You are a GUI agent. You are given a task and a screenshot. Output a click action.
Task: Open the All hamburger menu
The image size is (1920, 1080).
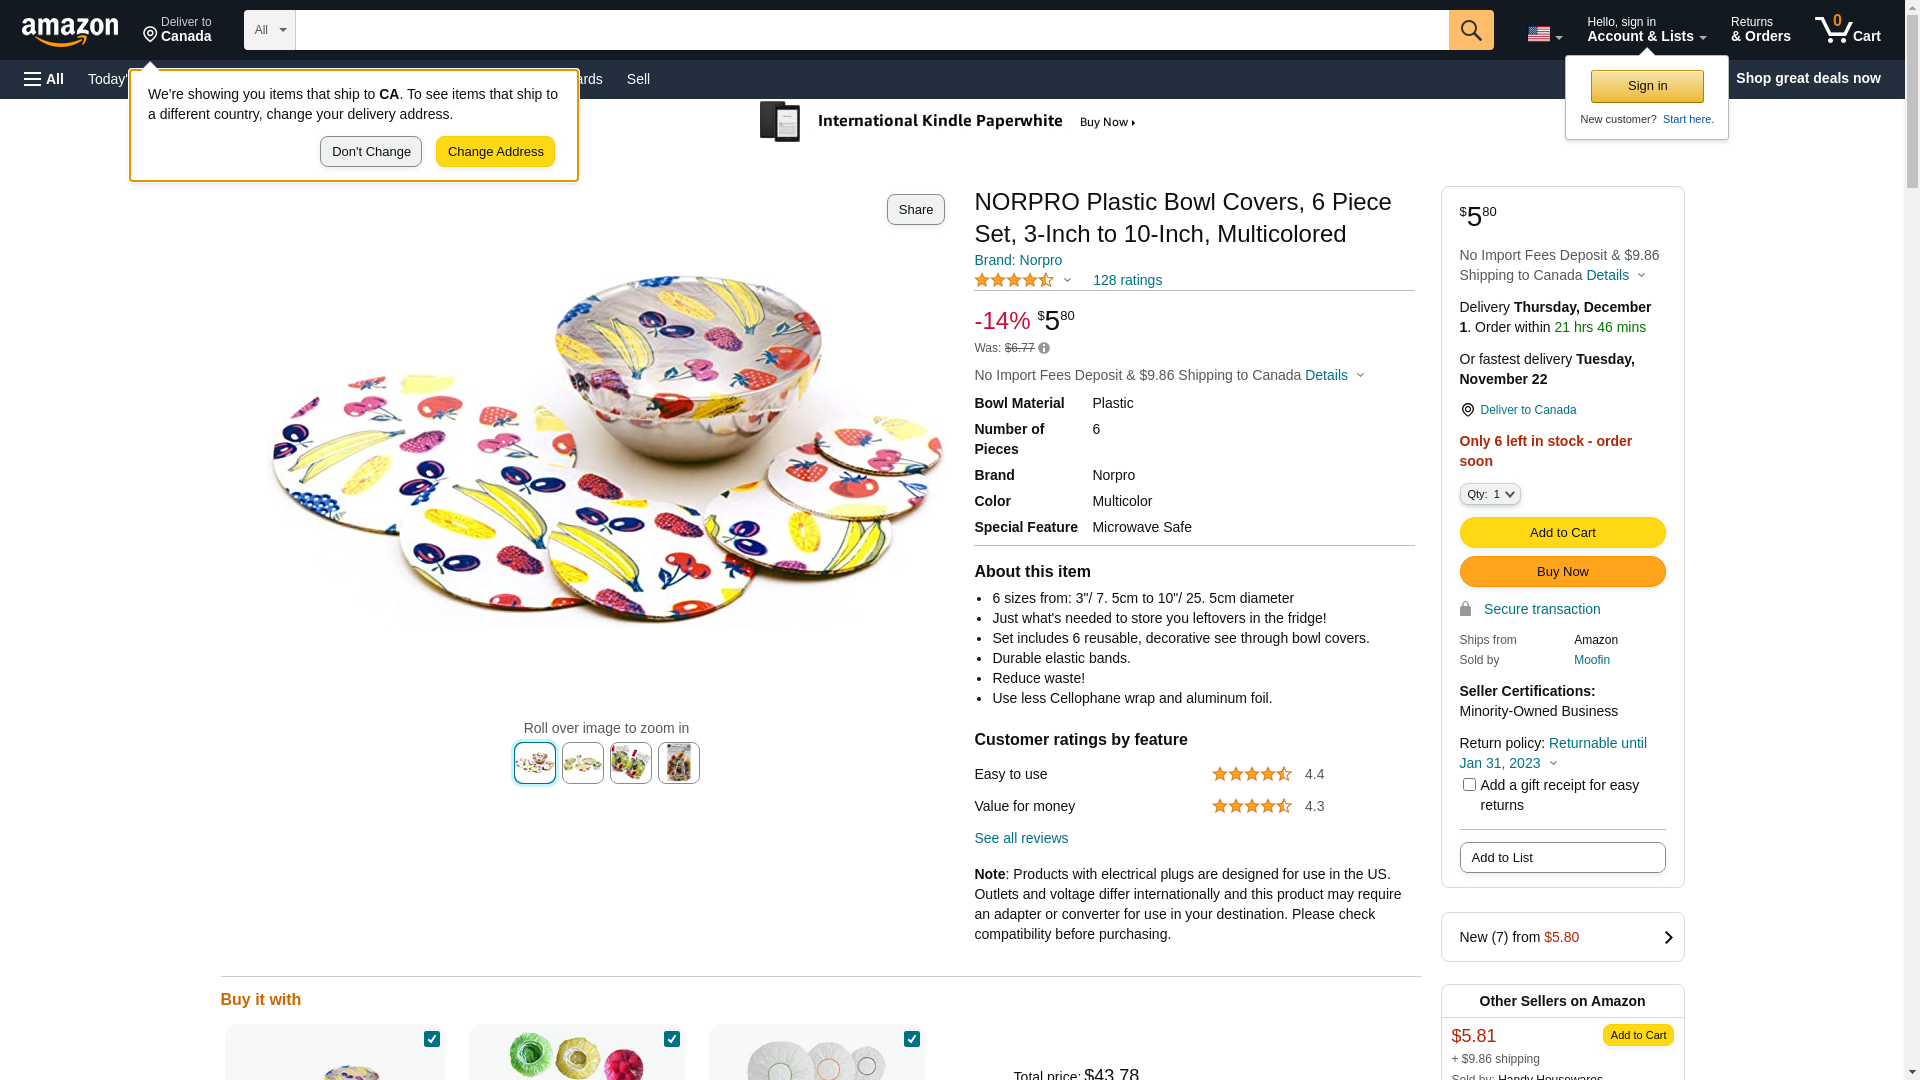pos(44,79)
